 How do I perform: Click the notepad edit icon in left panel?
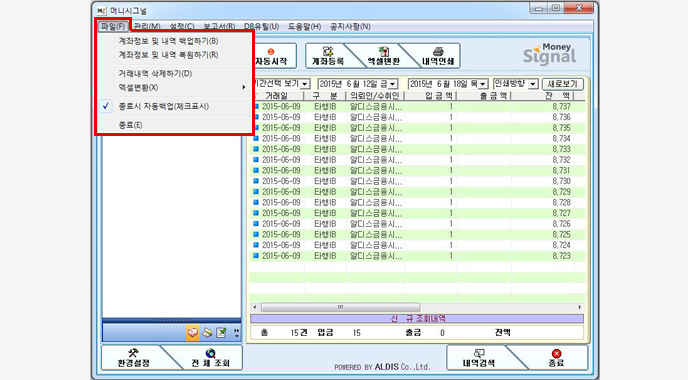[222, 333]
